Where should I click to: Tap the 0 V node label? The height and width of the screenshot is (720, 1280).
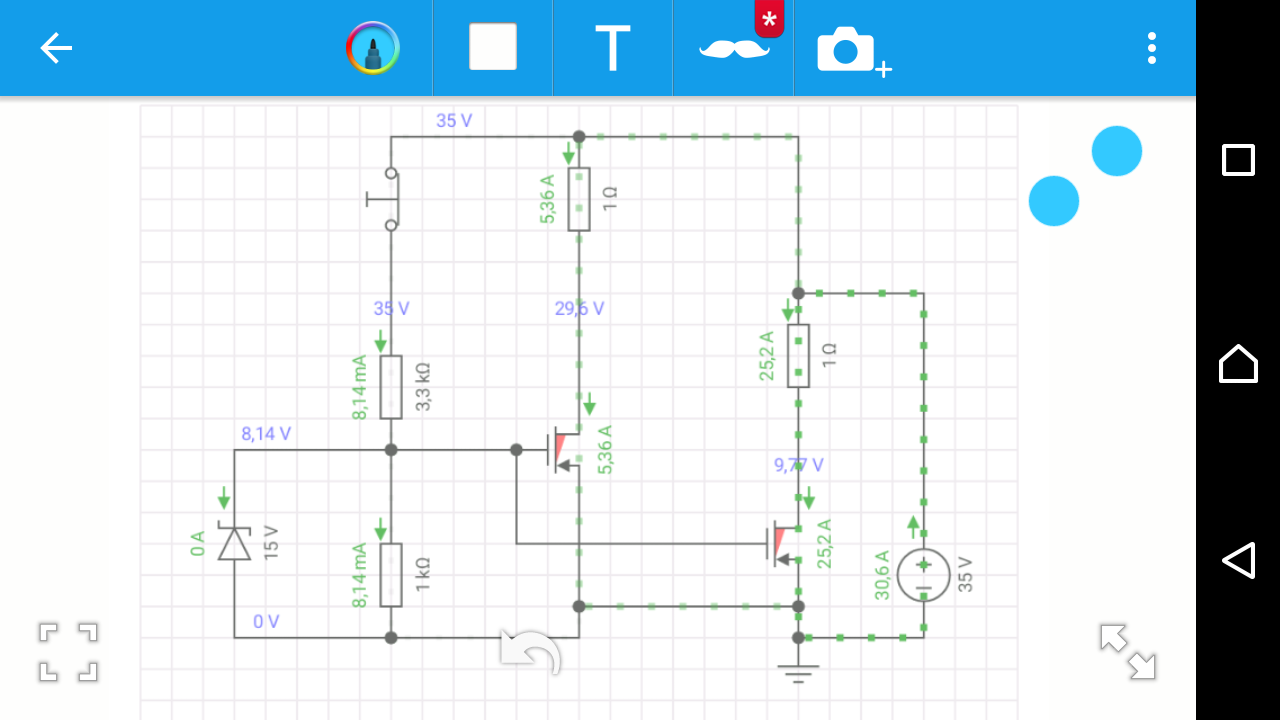pyautogui.click(x=266, y=622)
